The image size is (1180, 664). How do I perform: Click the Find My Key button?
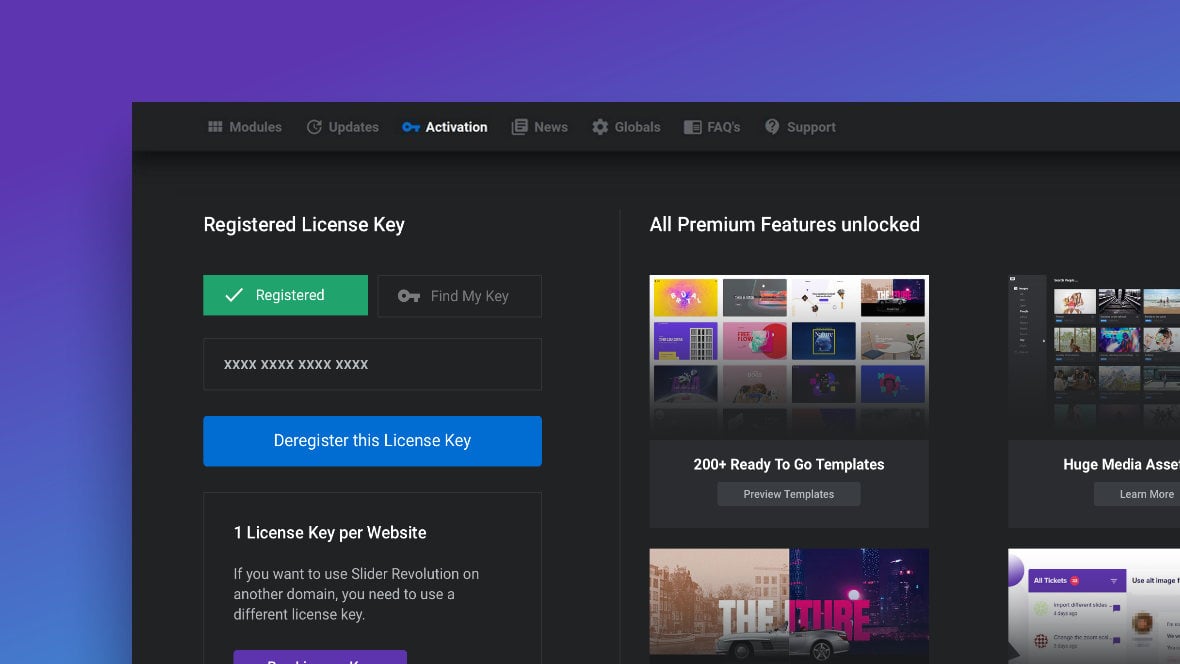tap(459, 296)
